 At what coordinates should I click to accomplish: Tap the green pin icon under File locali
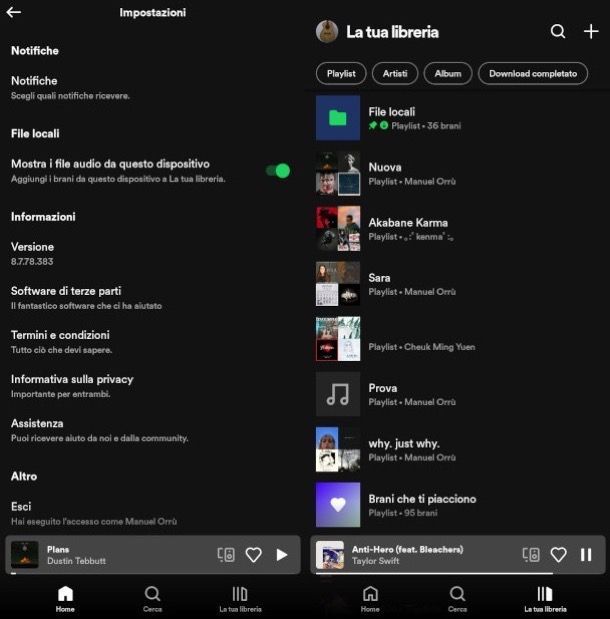[372, 126]
